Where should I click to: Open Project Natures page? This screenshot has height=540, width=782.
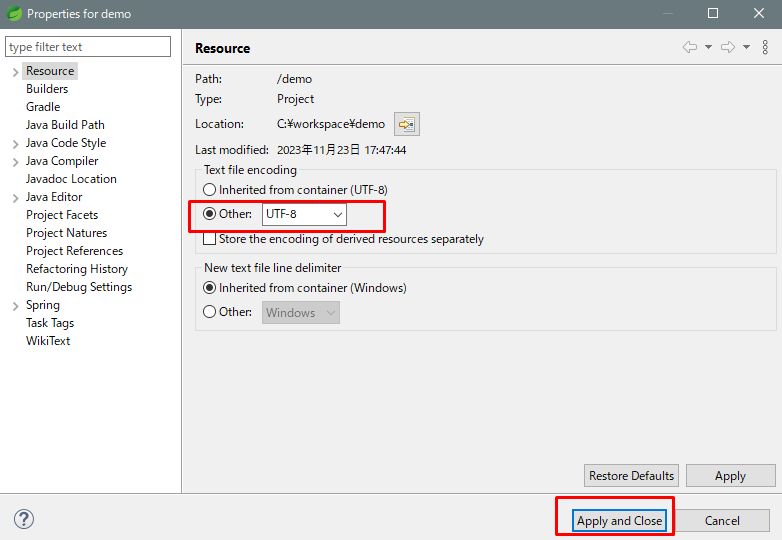tap(66, 232)
